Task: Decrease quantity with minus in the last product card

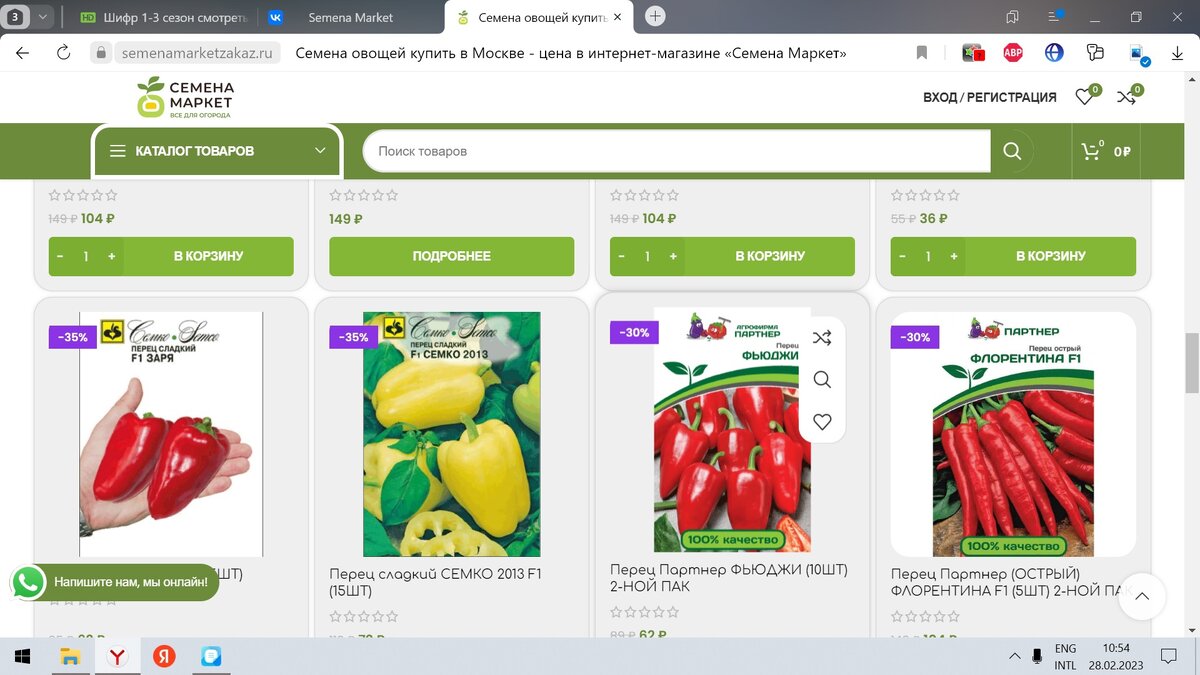Action: point(902,257)
